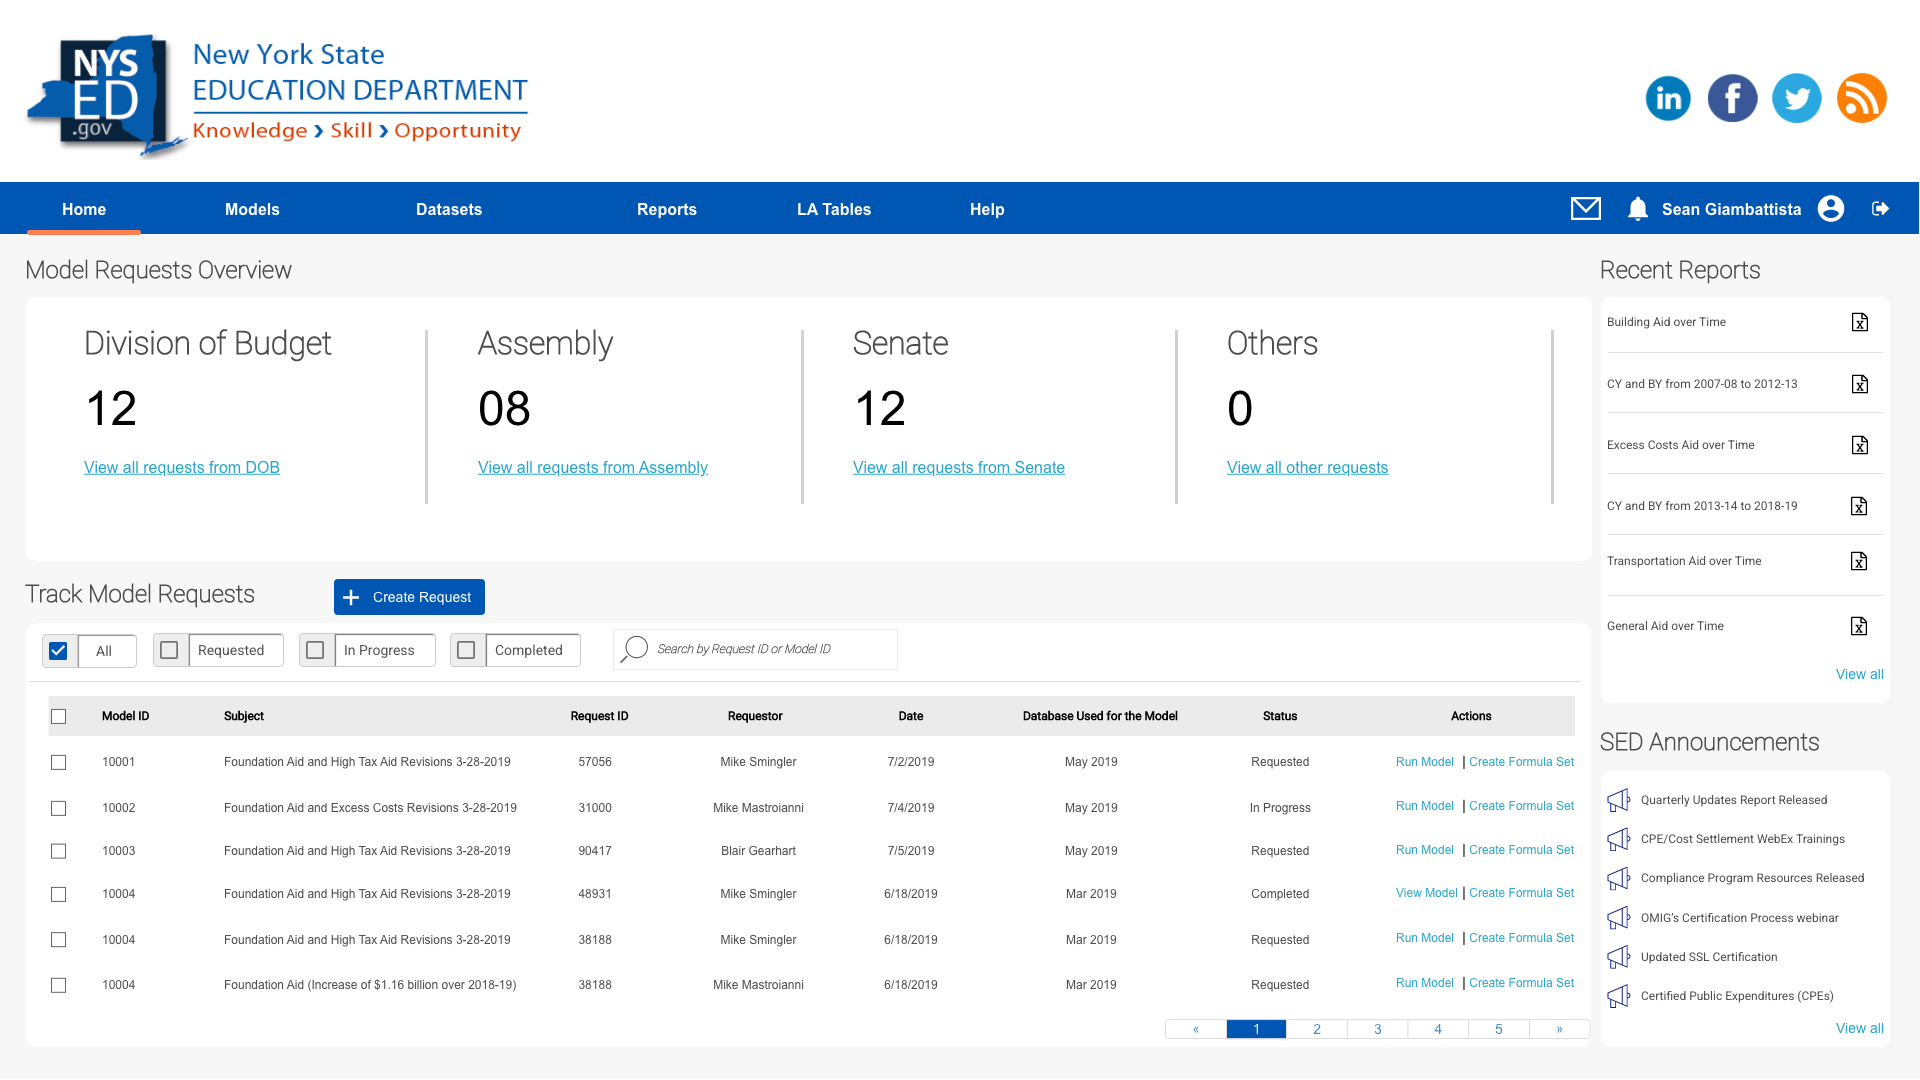The height and width of the screenshot is (1080, 1920).
Task: Click the Create Request button
Action: [409, 597]
